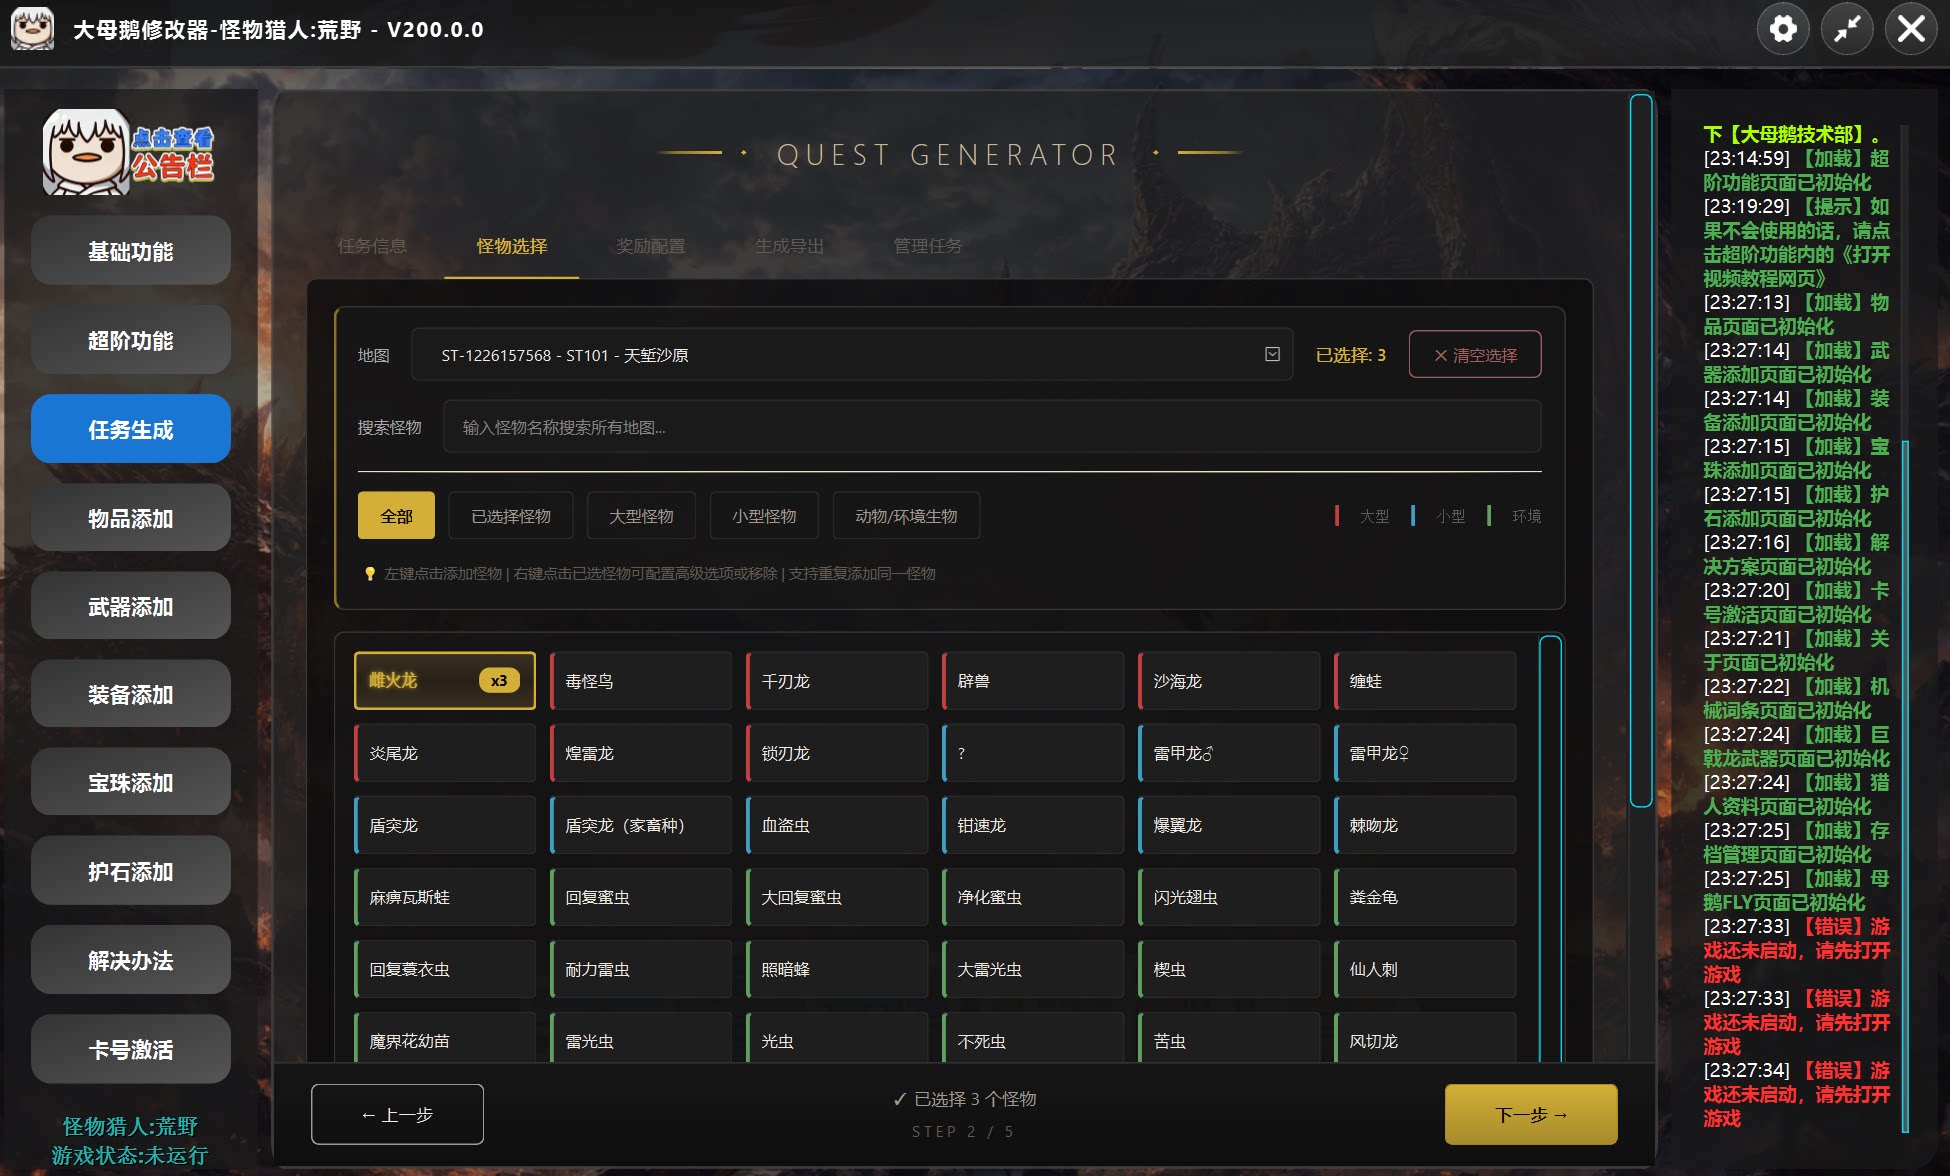Open 基础功能 in the sidebar

(x=131, y=251)
